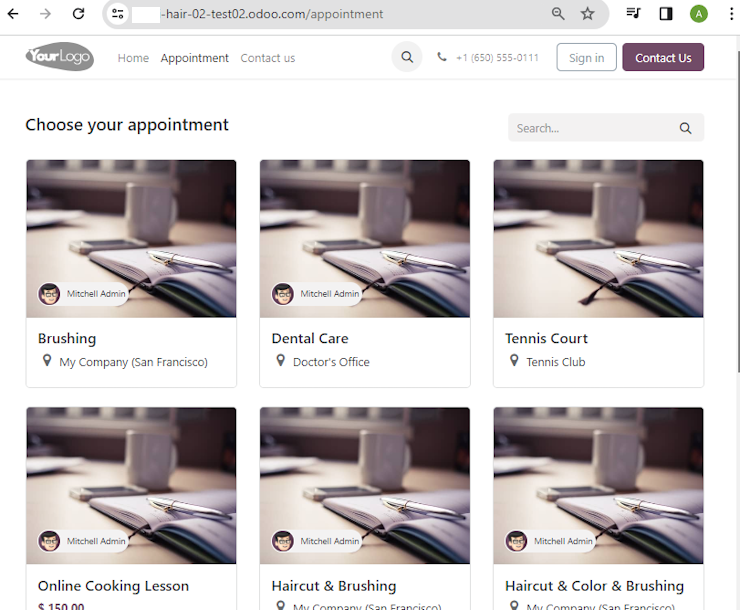740x610 pixels.
Task: Click location pin beside My Company on Brushing
Action: coord(47,361)
